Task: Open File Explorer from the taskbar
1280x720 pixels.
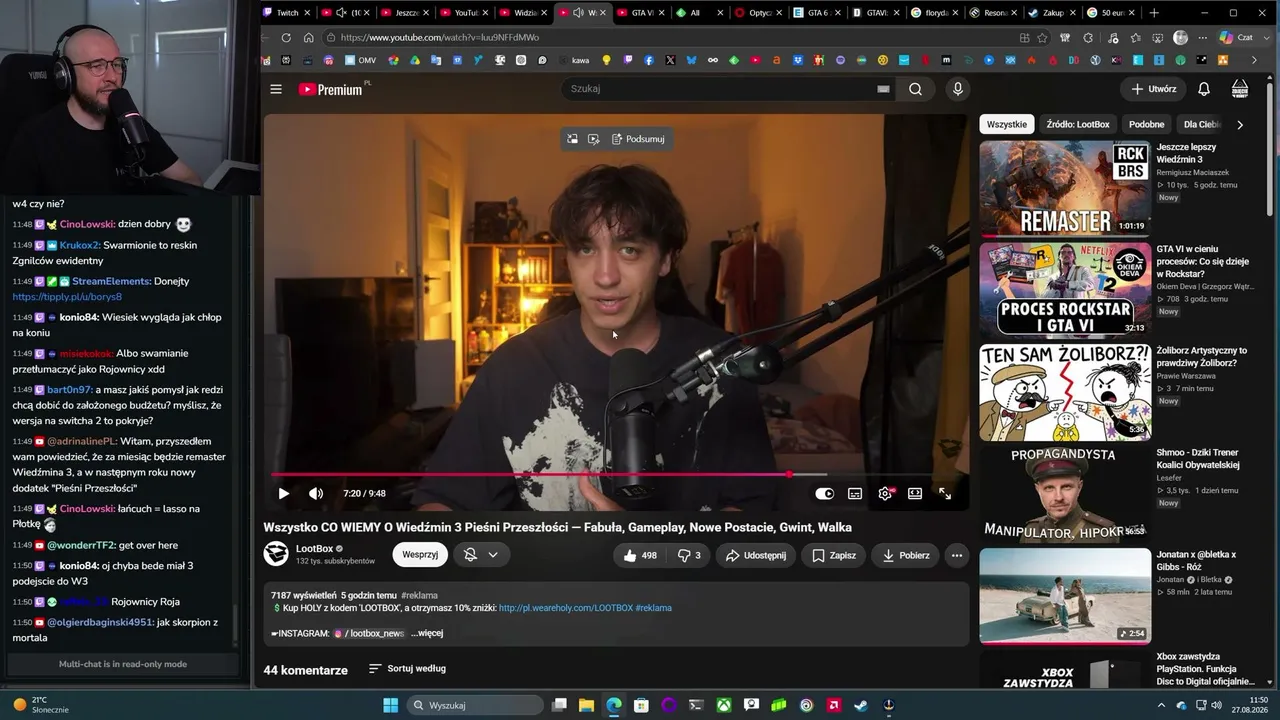Action: click(x=586, y=705)
